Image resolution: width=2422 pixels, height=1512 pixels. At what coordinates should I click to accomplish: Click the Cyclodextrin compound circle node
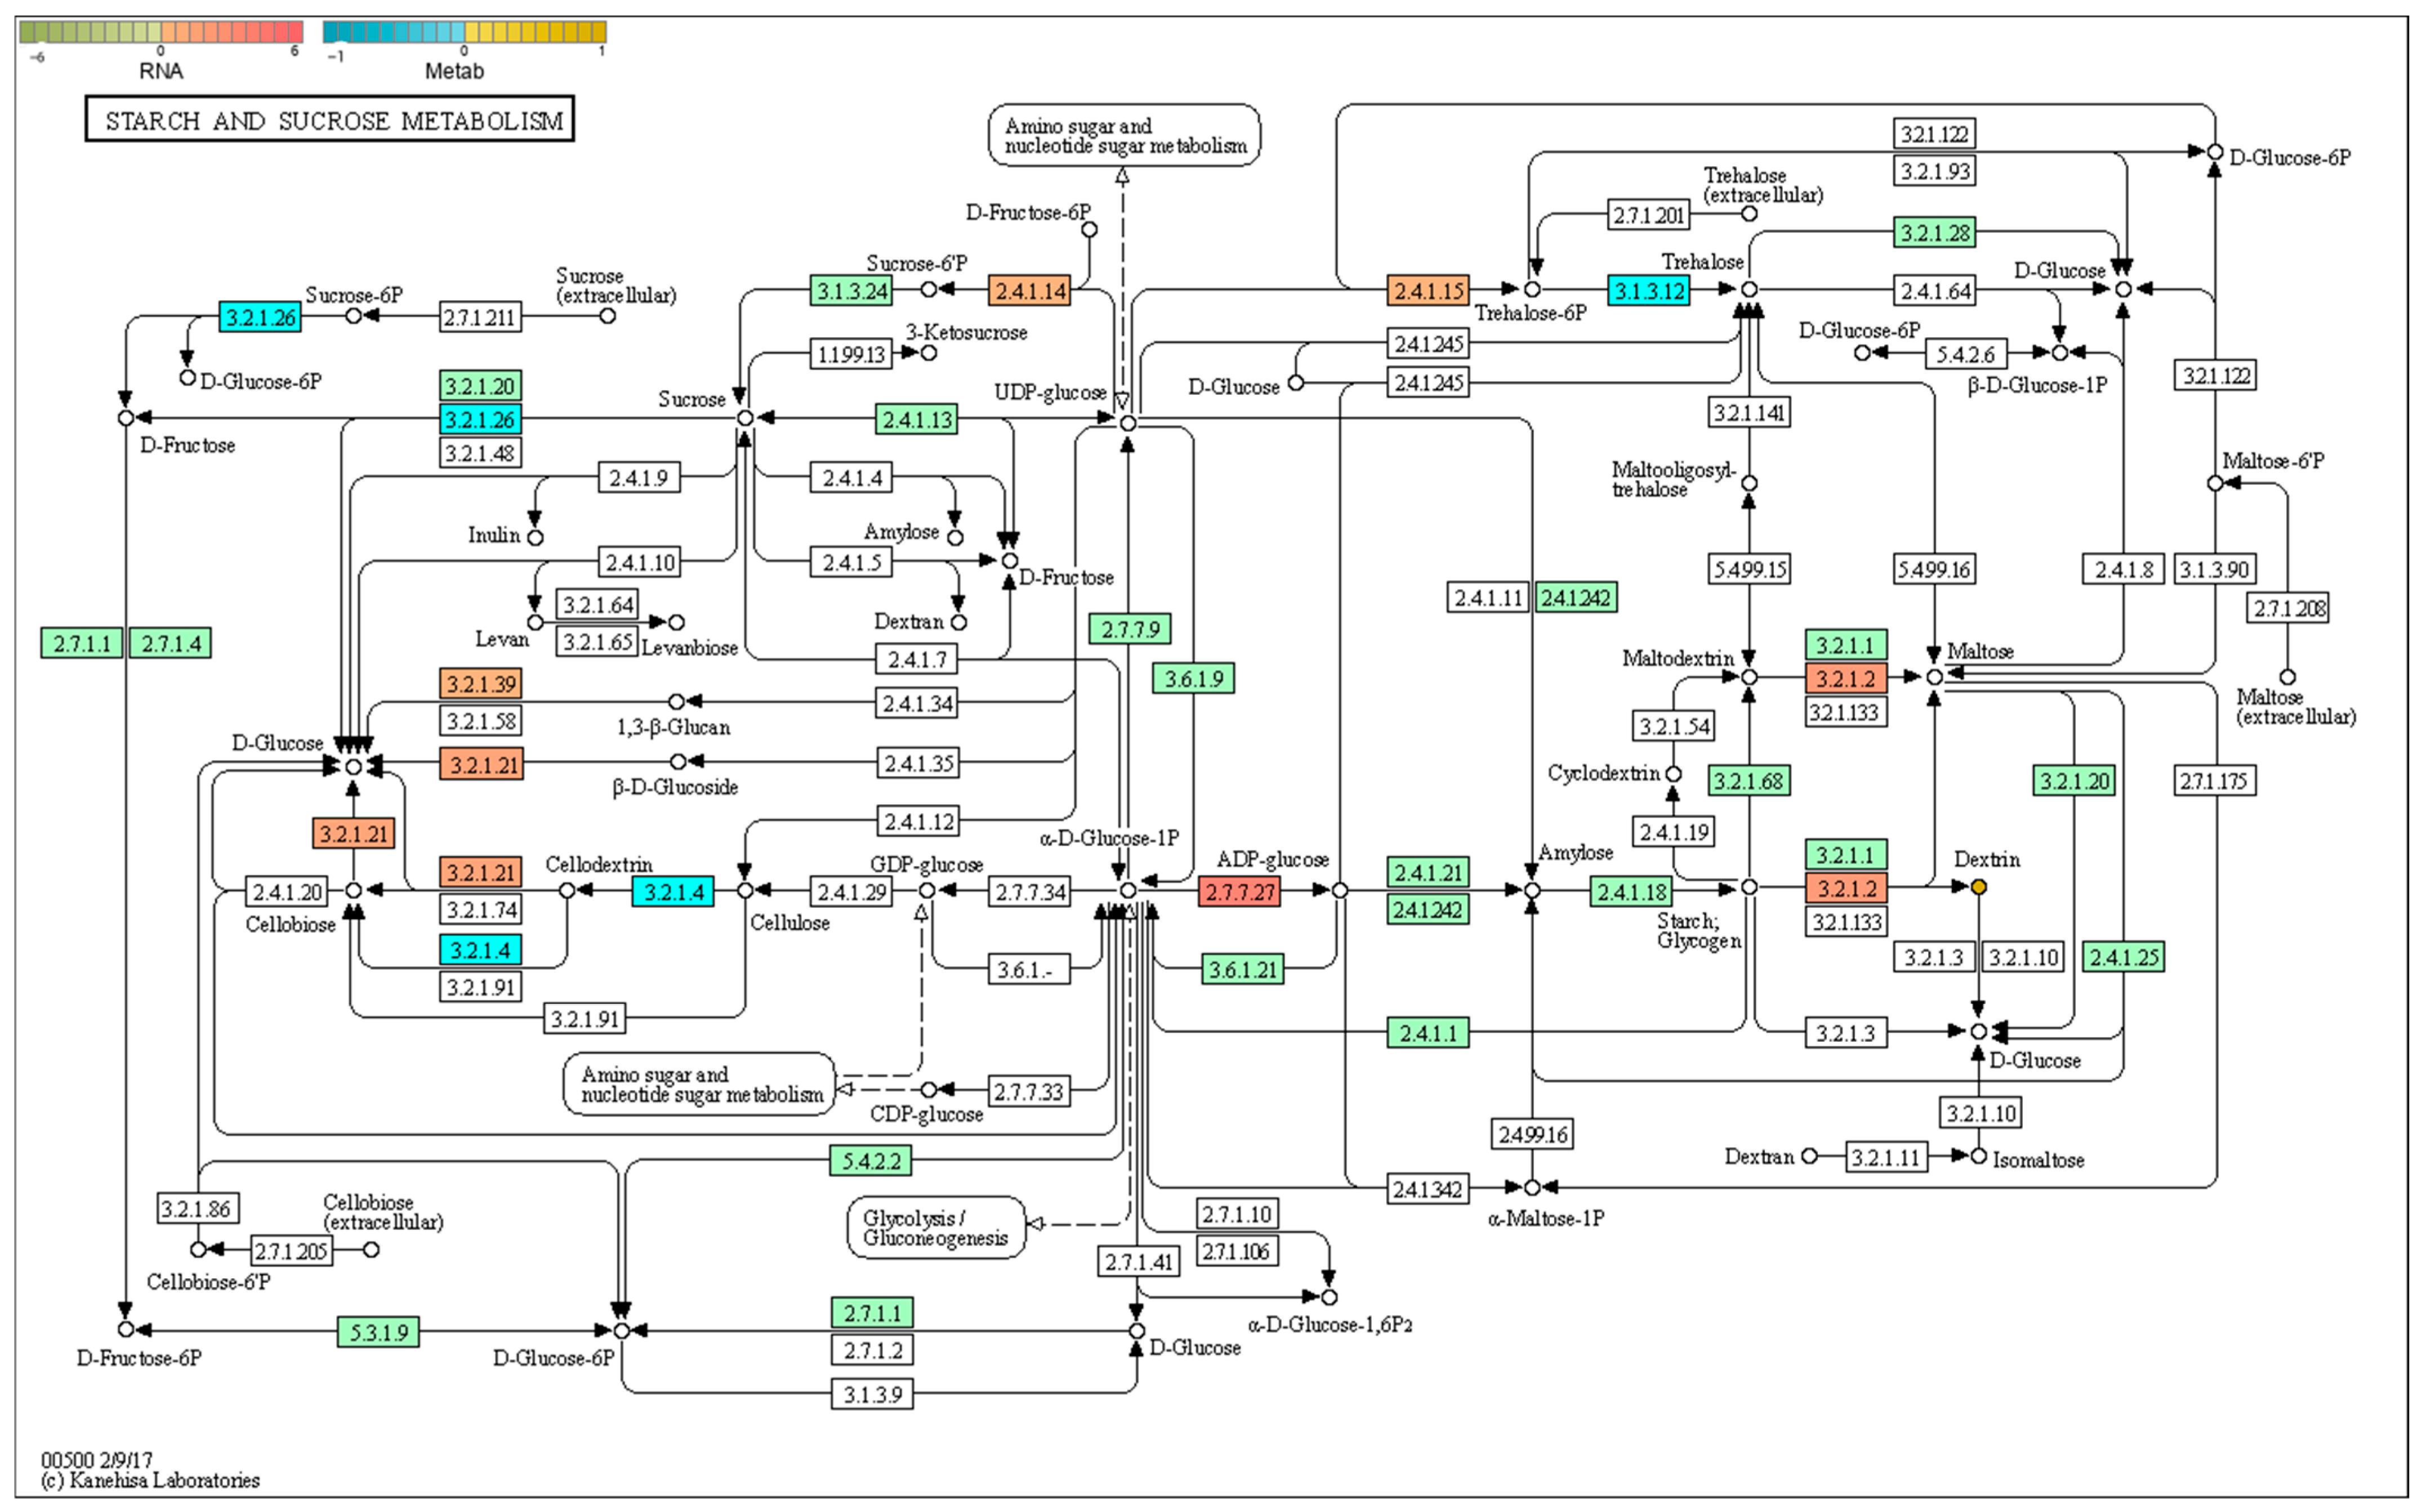click(x=1673, y=774)
